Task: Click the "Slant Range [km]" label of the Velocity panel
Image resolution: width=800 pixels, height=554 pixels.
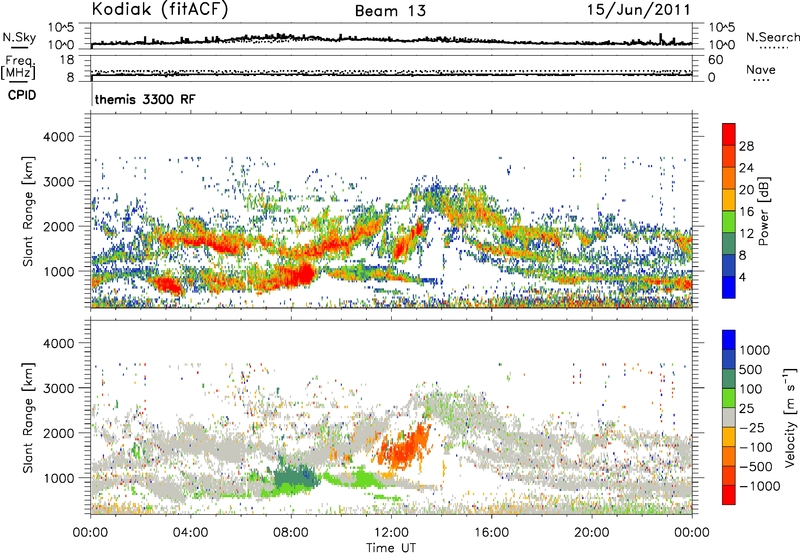Action: tap(28, 417)
